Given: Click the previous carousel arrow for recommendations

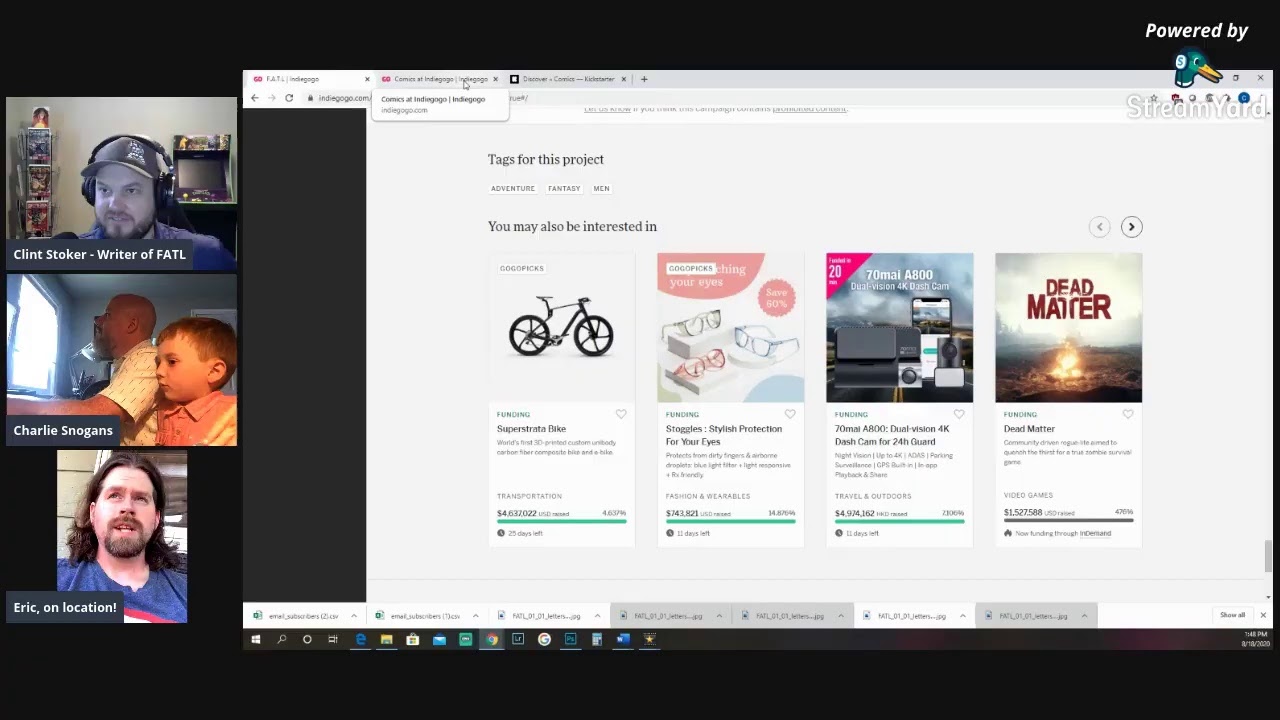Looking at the screenshot, I should (x=1099, y=227).
